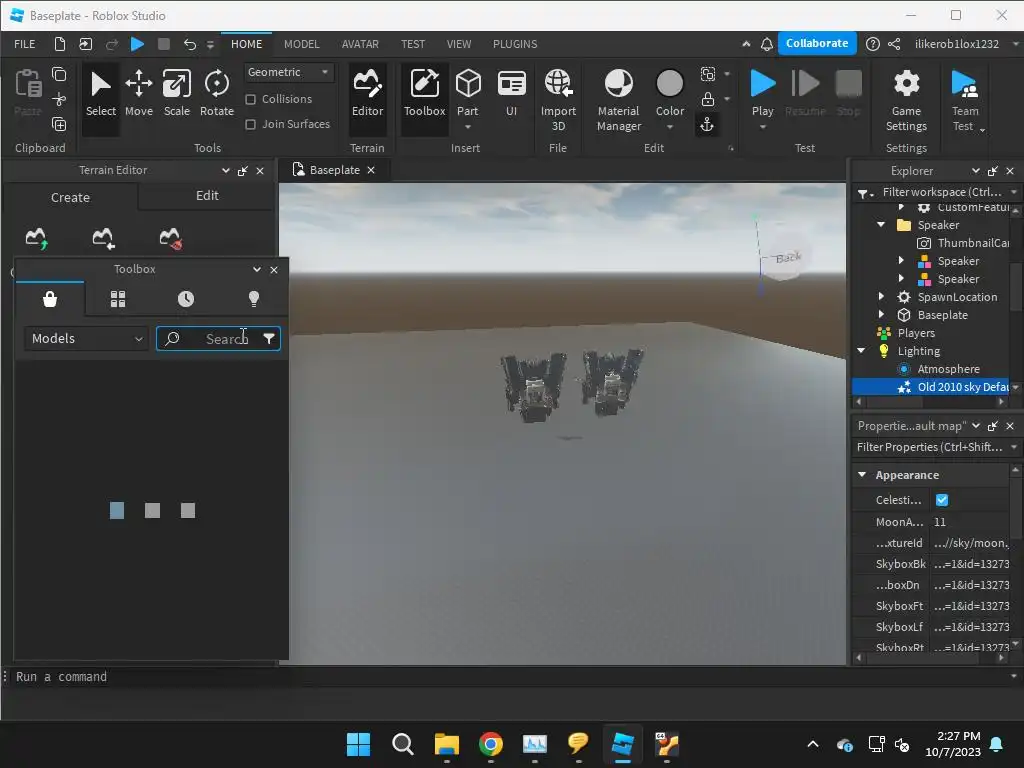The width and height of the screenshot is (1024, 768).
Task: Open Toolbox Recent clock tab
Action: click(x=185, y=299)
